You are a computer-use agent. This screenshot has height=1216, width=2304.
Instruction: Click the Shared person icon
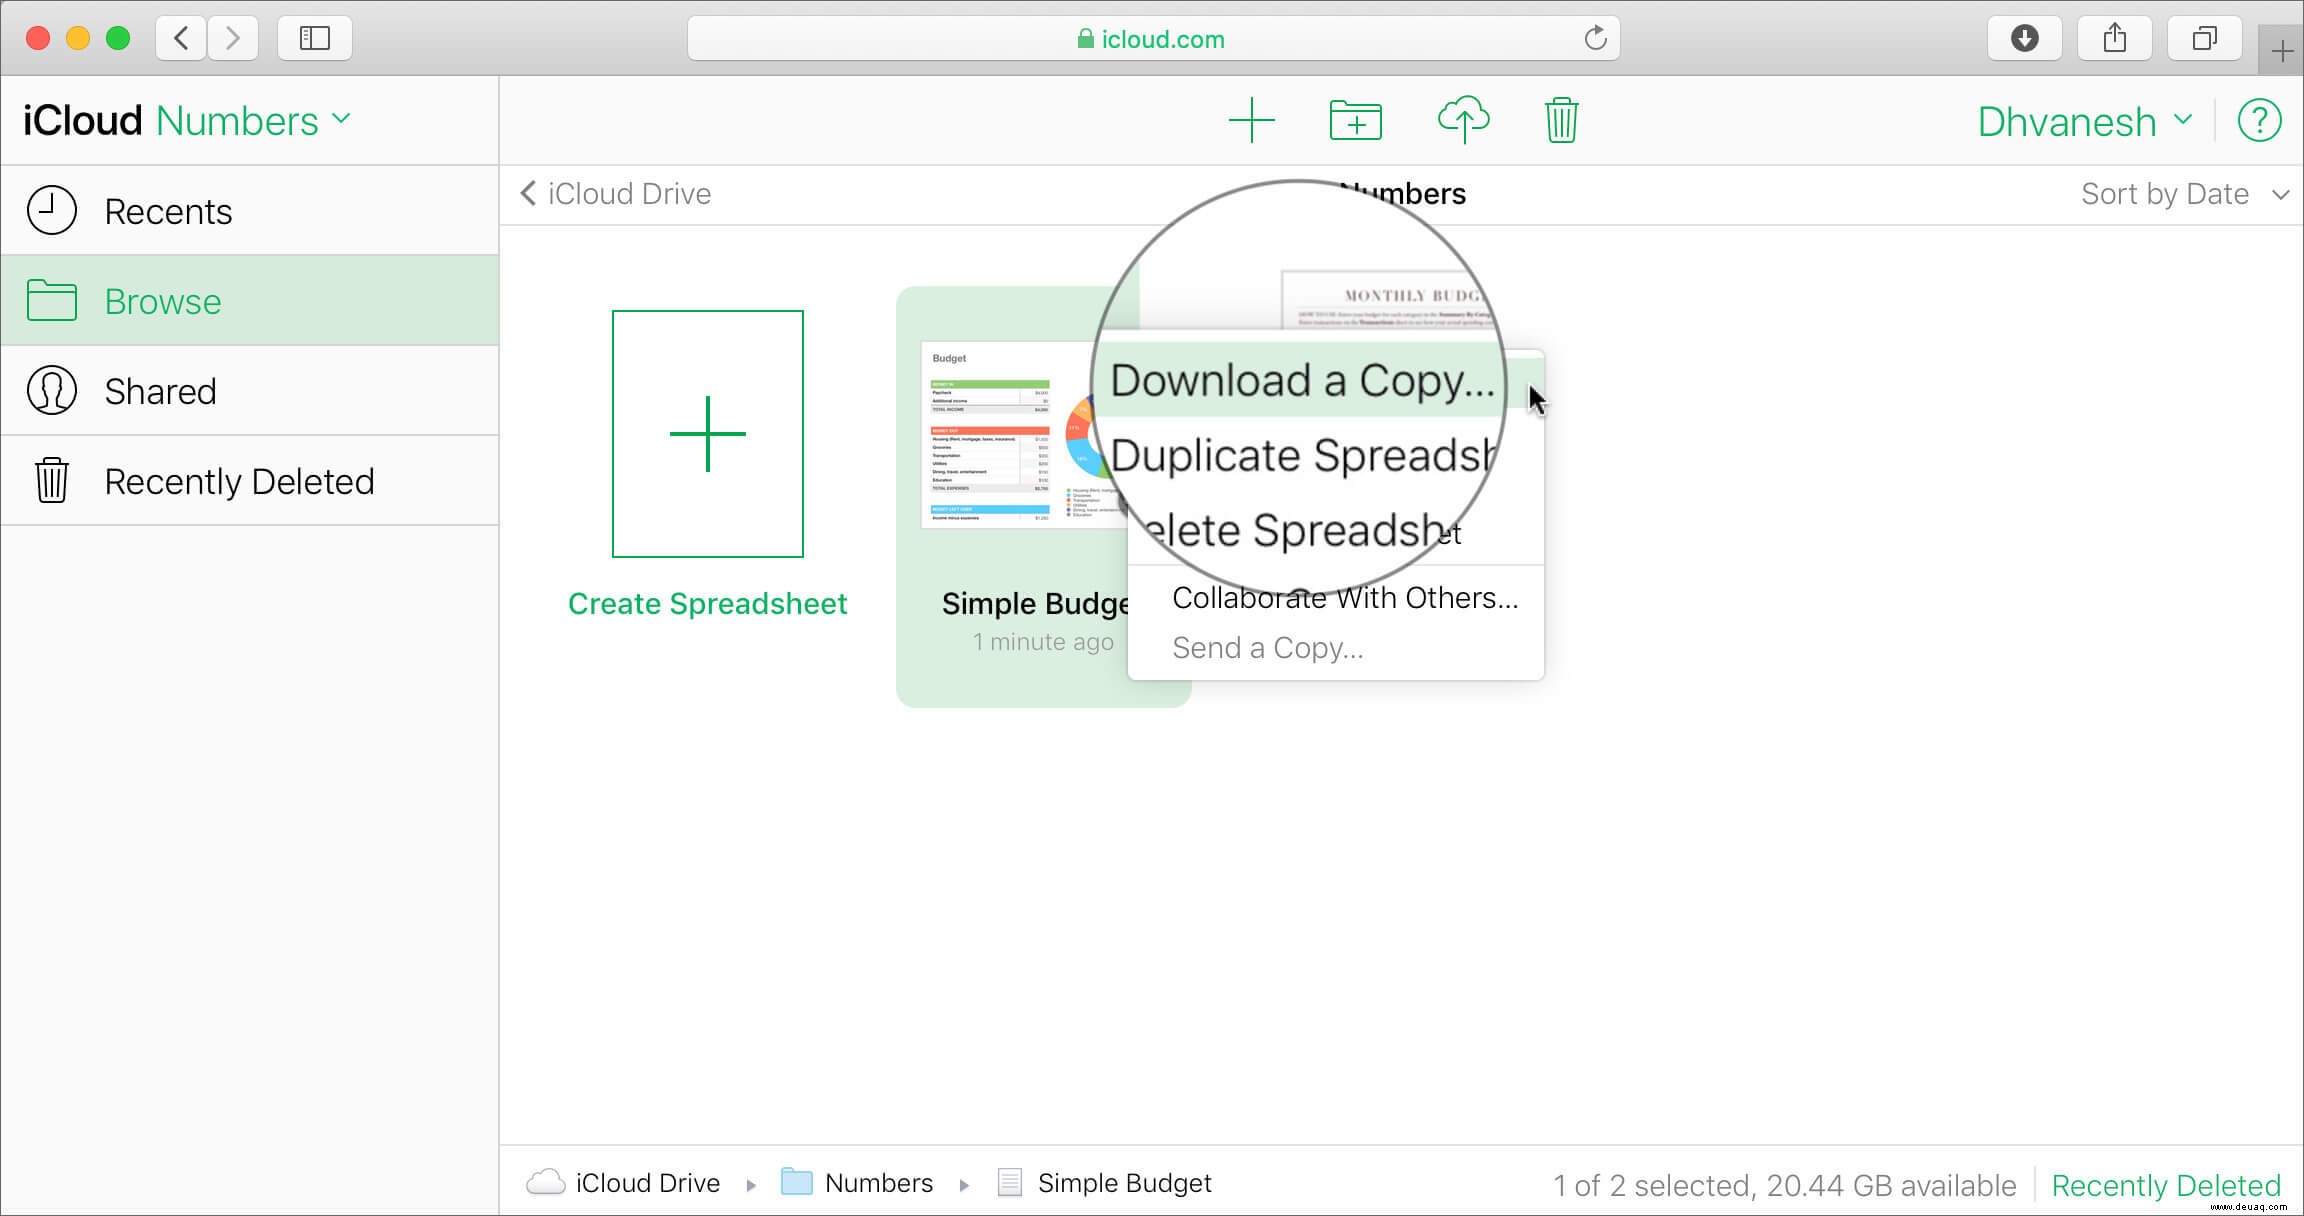click(51, 390)
